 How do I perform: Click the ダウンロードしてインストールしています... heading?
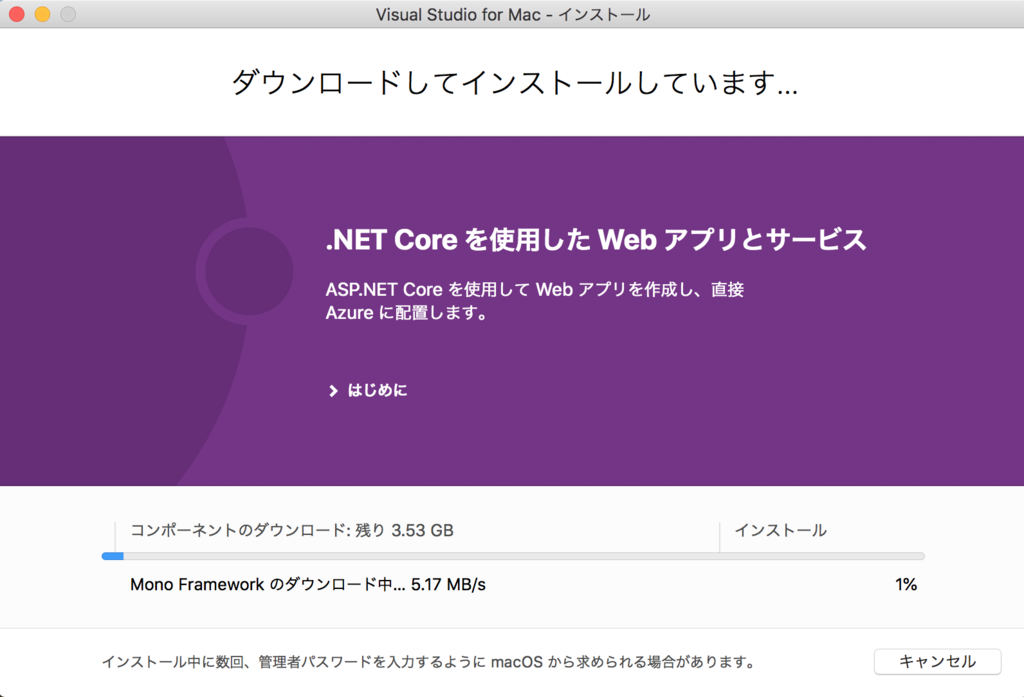514,82
